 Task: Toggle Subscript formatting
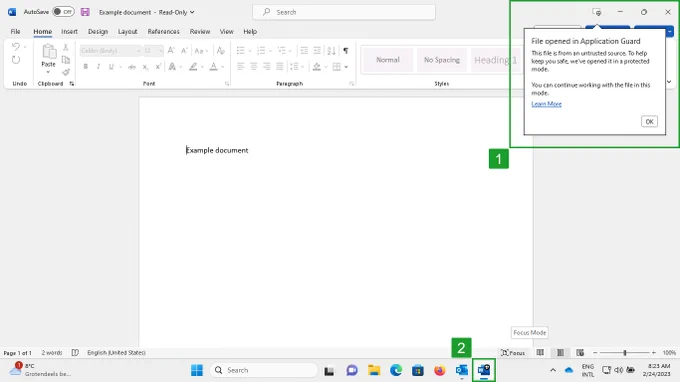145,67
